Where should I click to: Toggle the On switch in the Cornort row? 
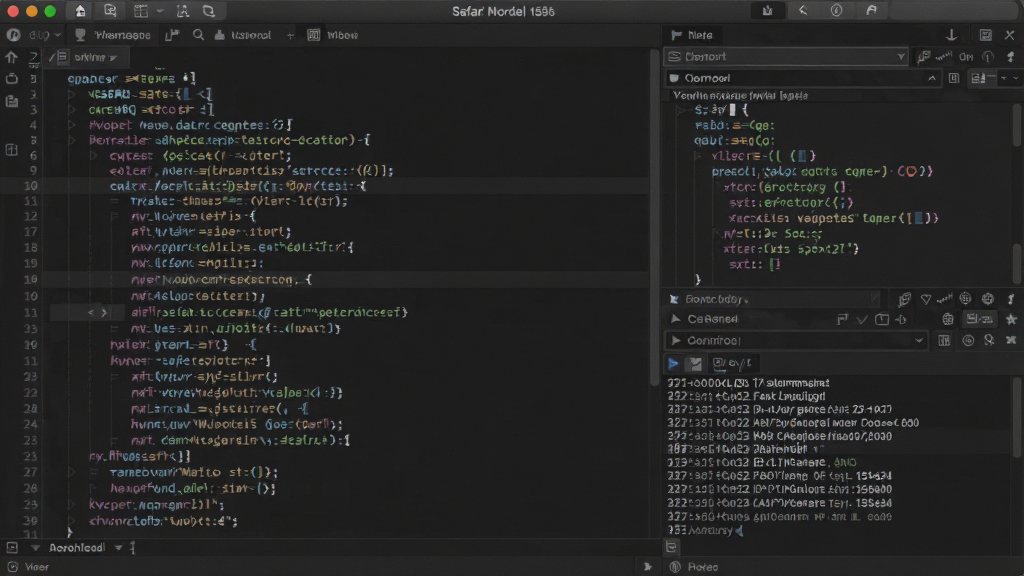(966, 57)
